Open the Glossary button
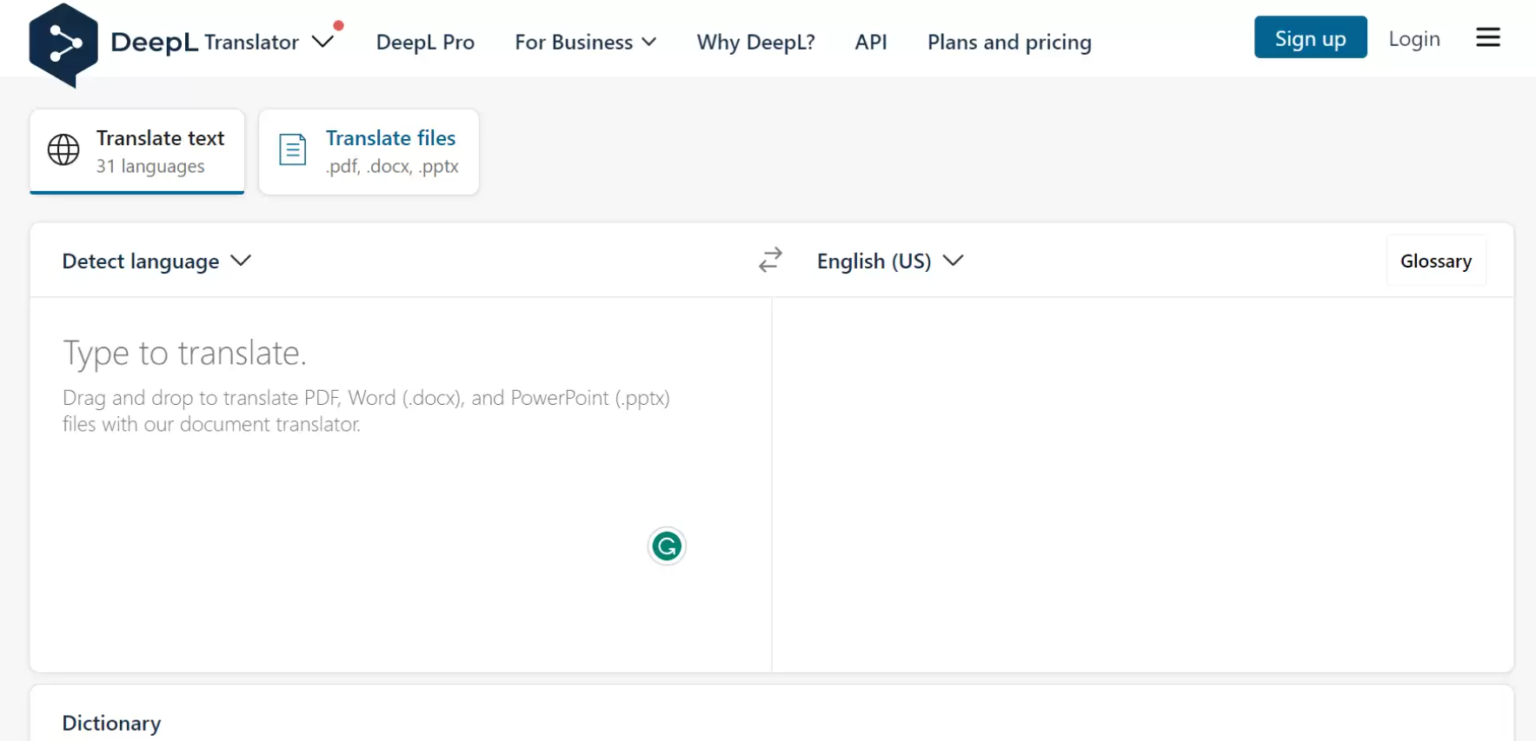The image size is (1536, 741). coord(1435,261)
